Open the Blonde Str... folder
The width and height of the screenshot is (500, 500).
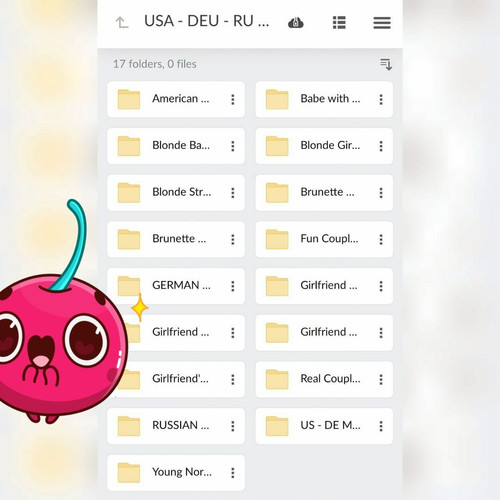tap(176, 193)
